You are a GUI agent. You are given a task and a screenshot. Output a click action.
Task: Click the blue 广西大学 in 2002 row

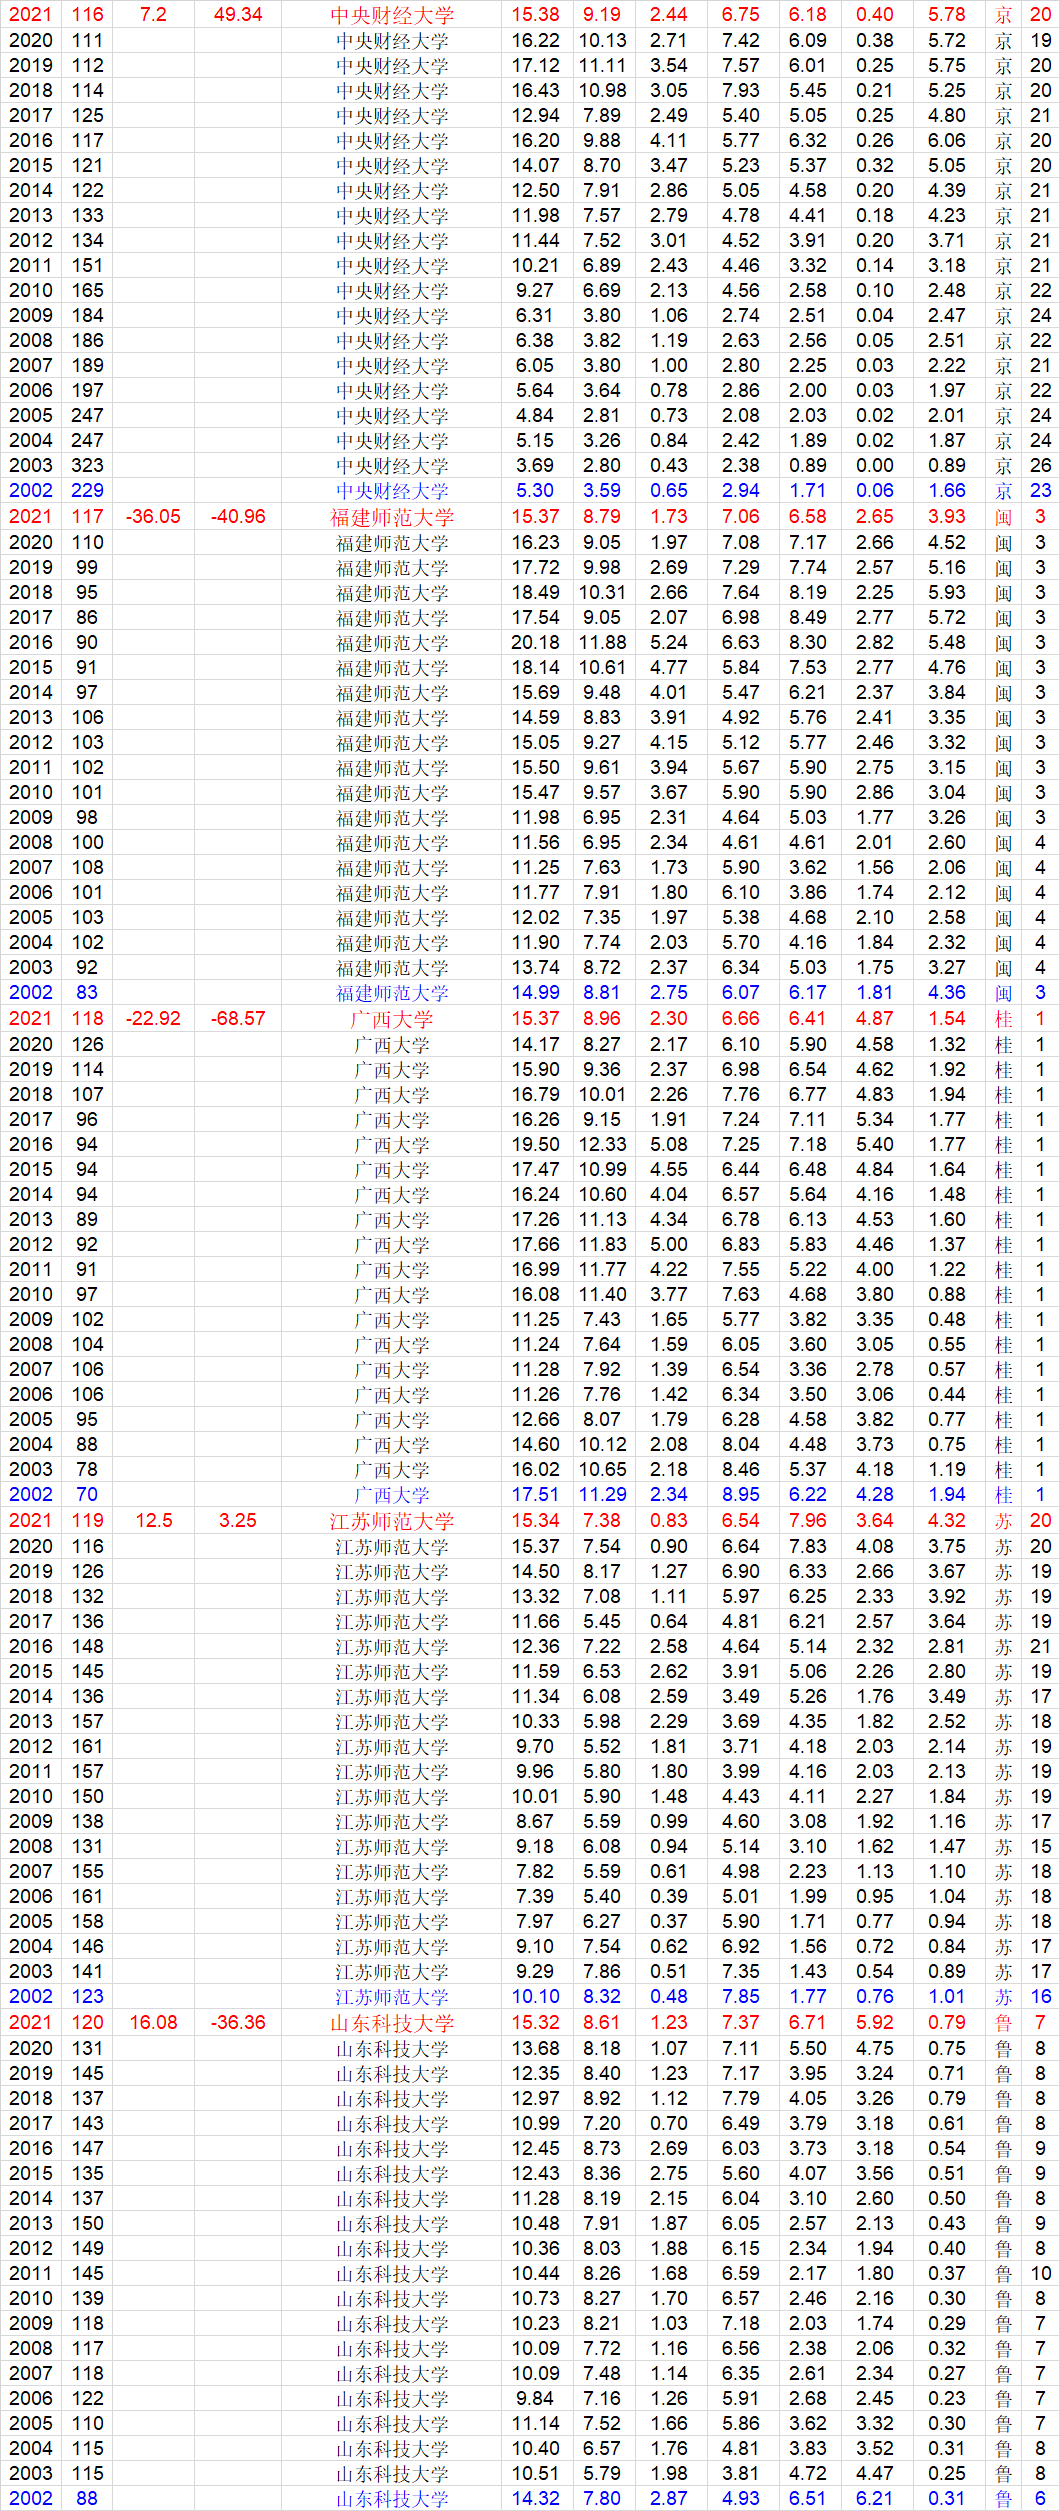[x=392, y=1495]
